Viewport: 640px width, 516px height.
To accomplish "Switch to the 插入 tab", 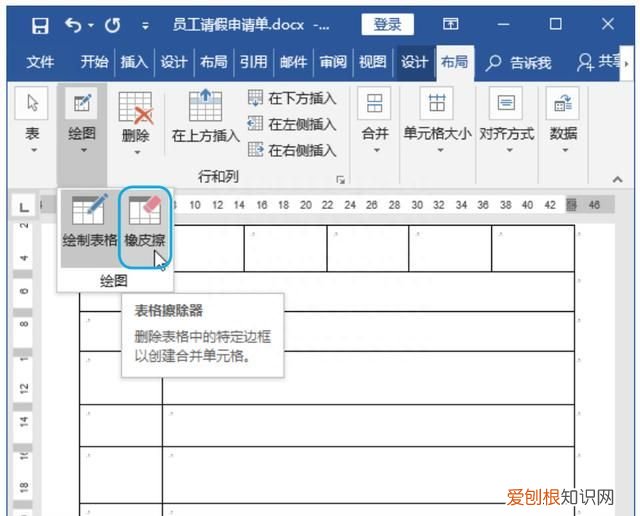I will tap(134, 62).
